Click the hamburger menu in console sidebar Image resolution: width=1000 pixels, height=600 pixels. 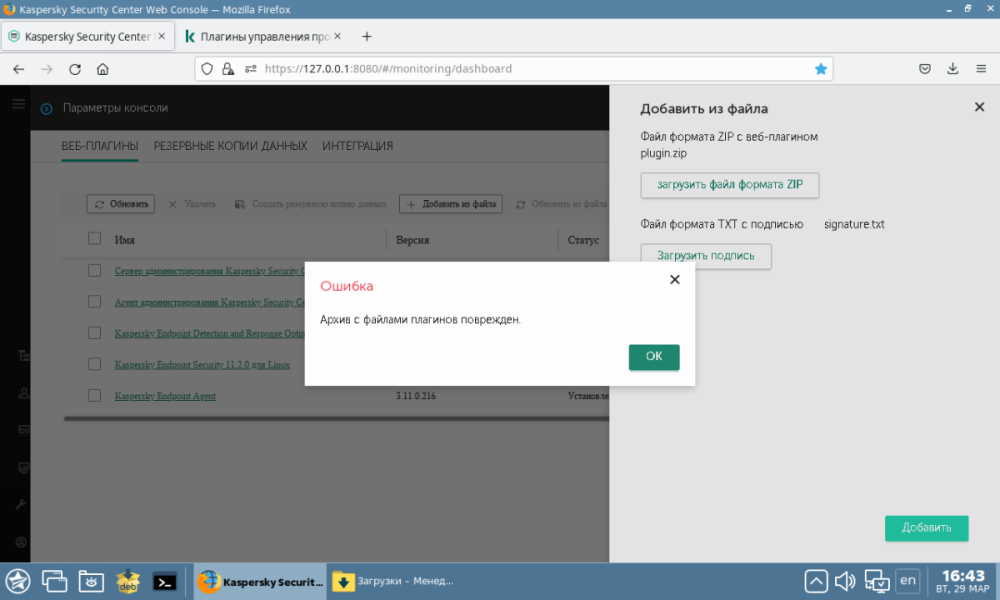[x=18, y=104]
